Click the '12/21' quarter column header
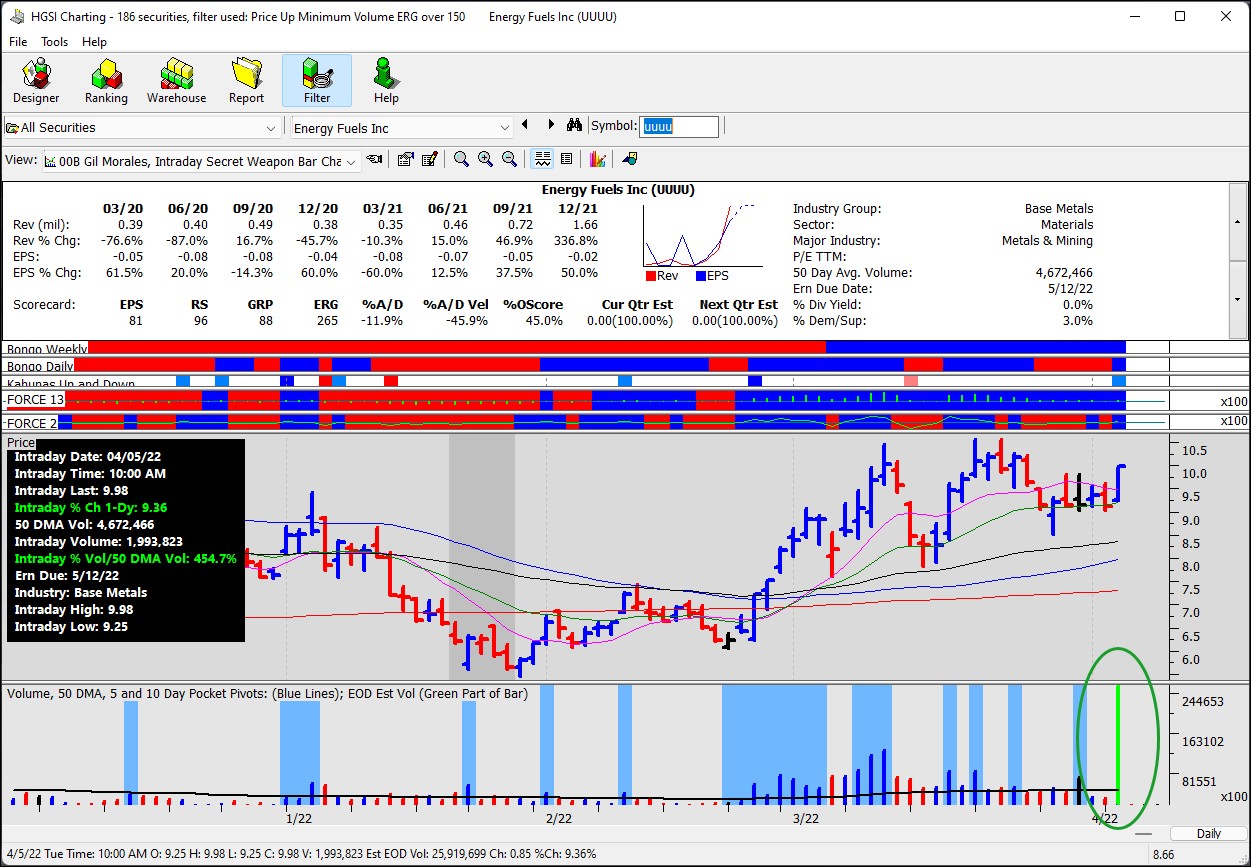The height and width of the screenshot is (867, 1251). [x=577, y=208]
